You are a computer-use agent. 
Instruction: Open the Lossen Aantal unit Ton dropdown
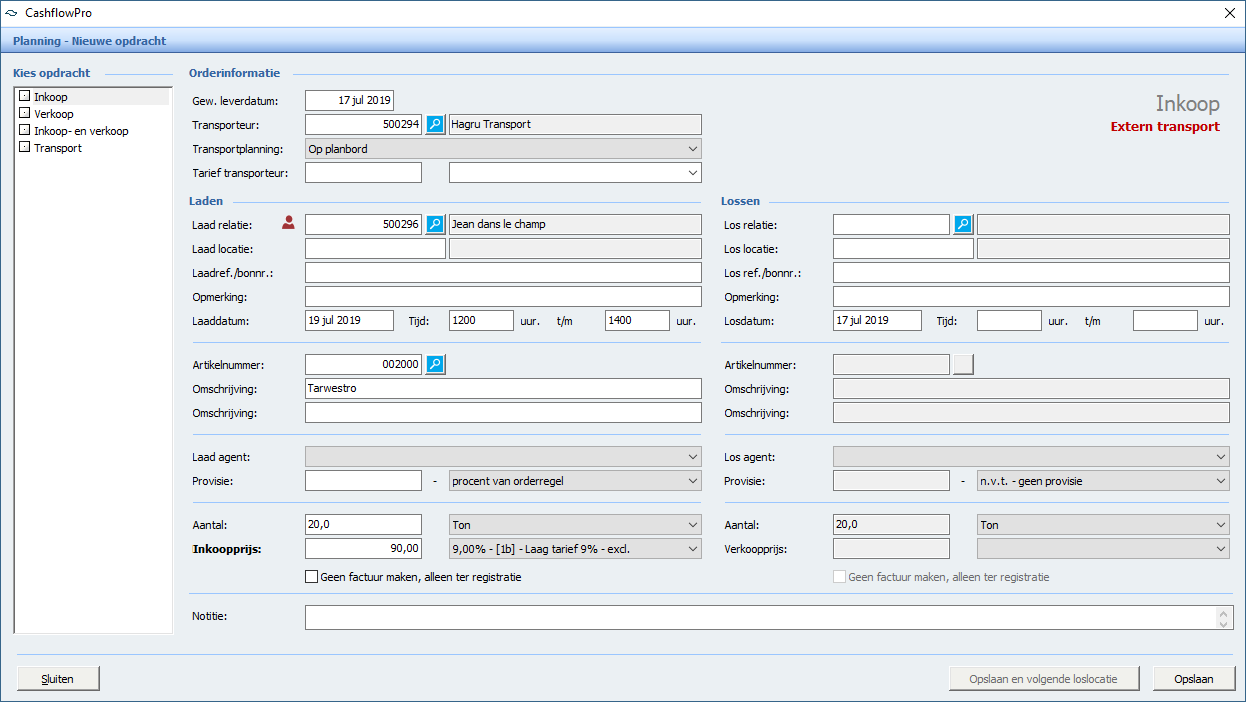pos(1103,525)
